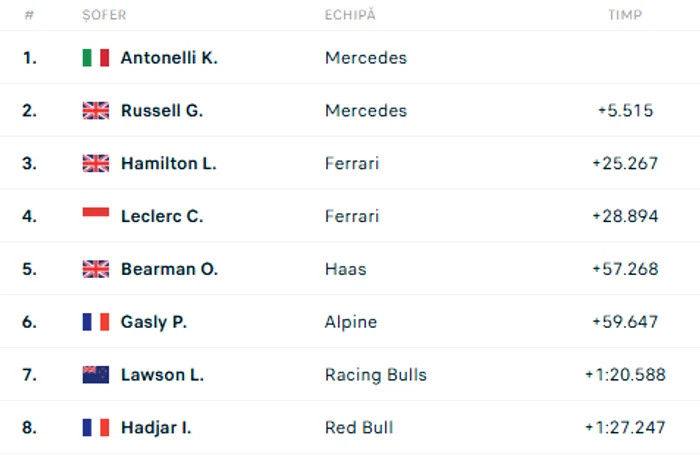Image resolution: width=700 pixels, height=459 pixels.
Task: Click the ECHIPĂ column header
Action: (349, 16)
